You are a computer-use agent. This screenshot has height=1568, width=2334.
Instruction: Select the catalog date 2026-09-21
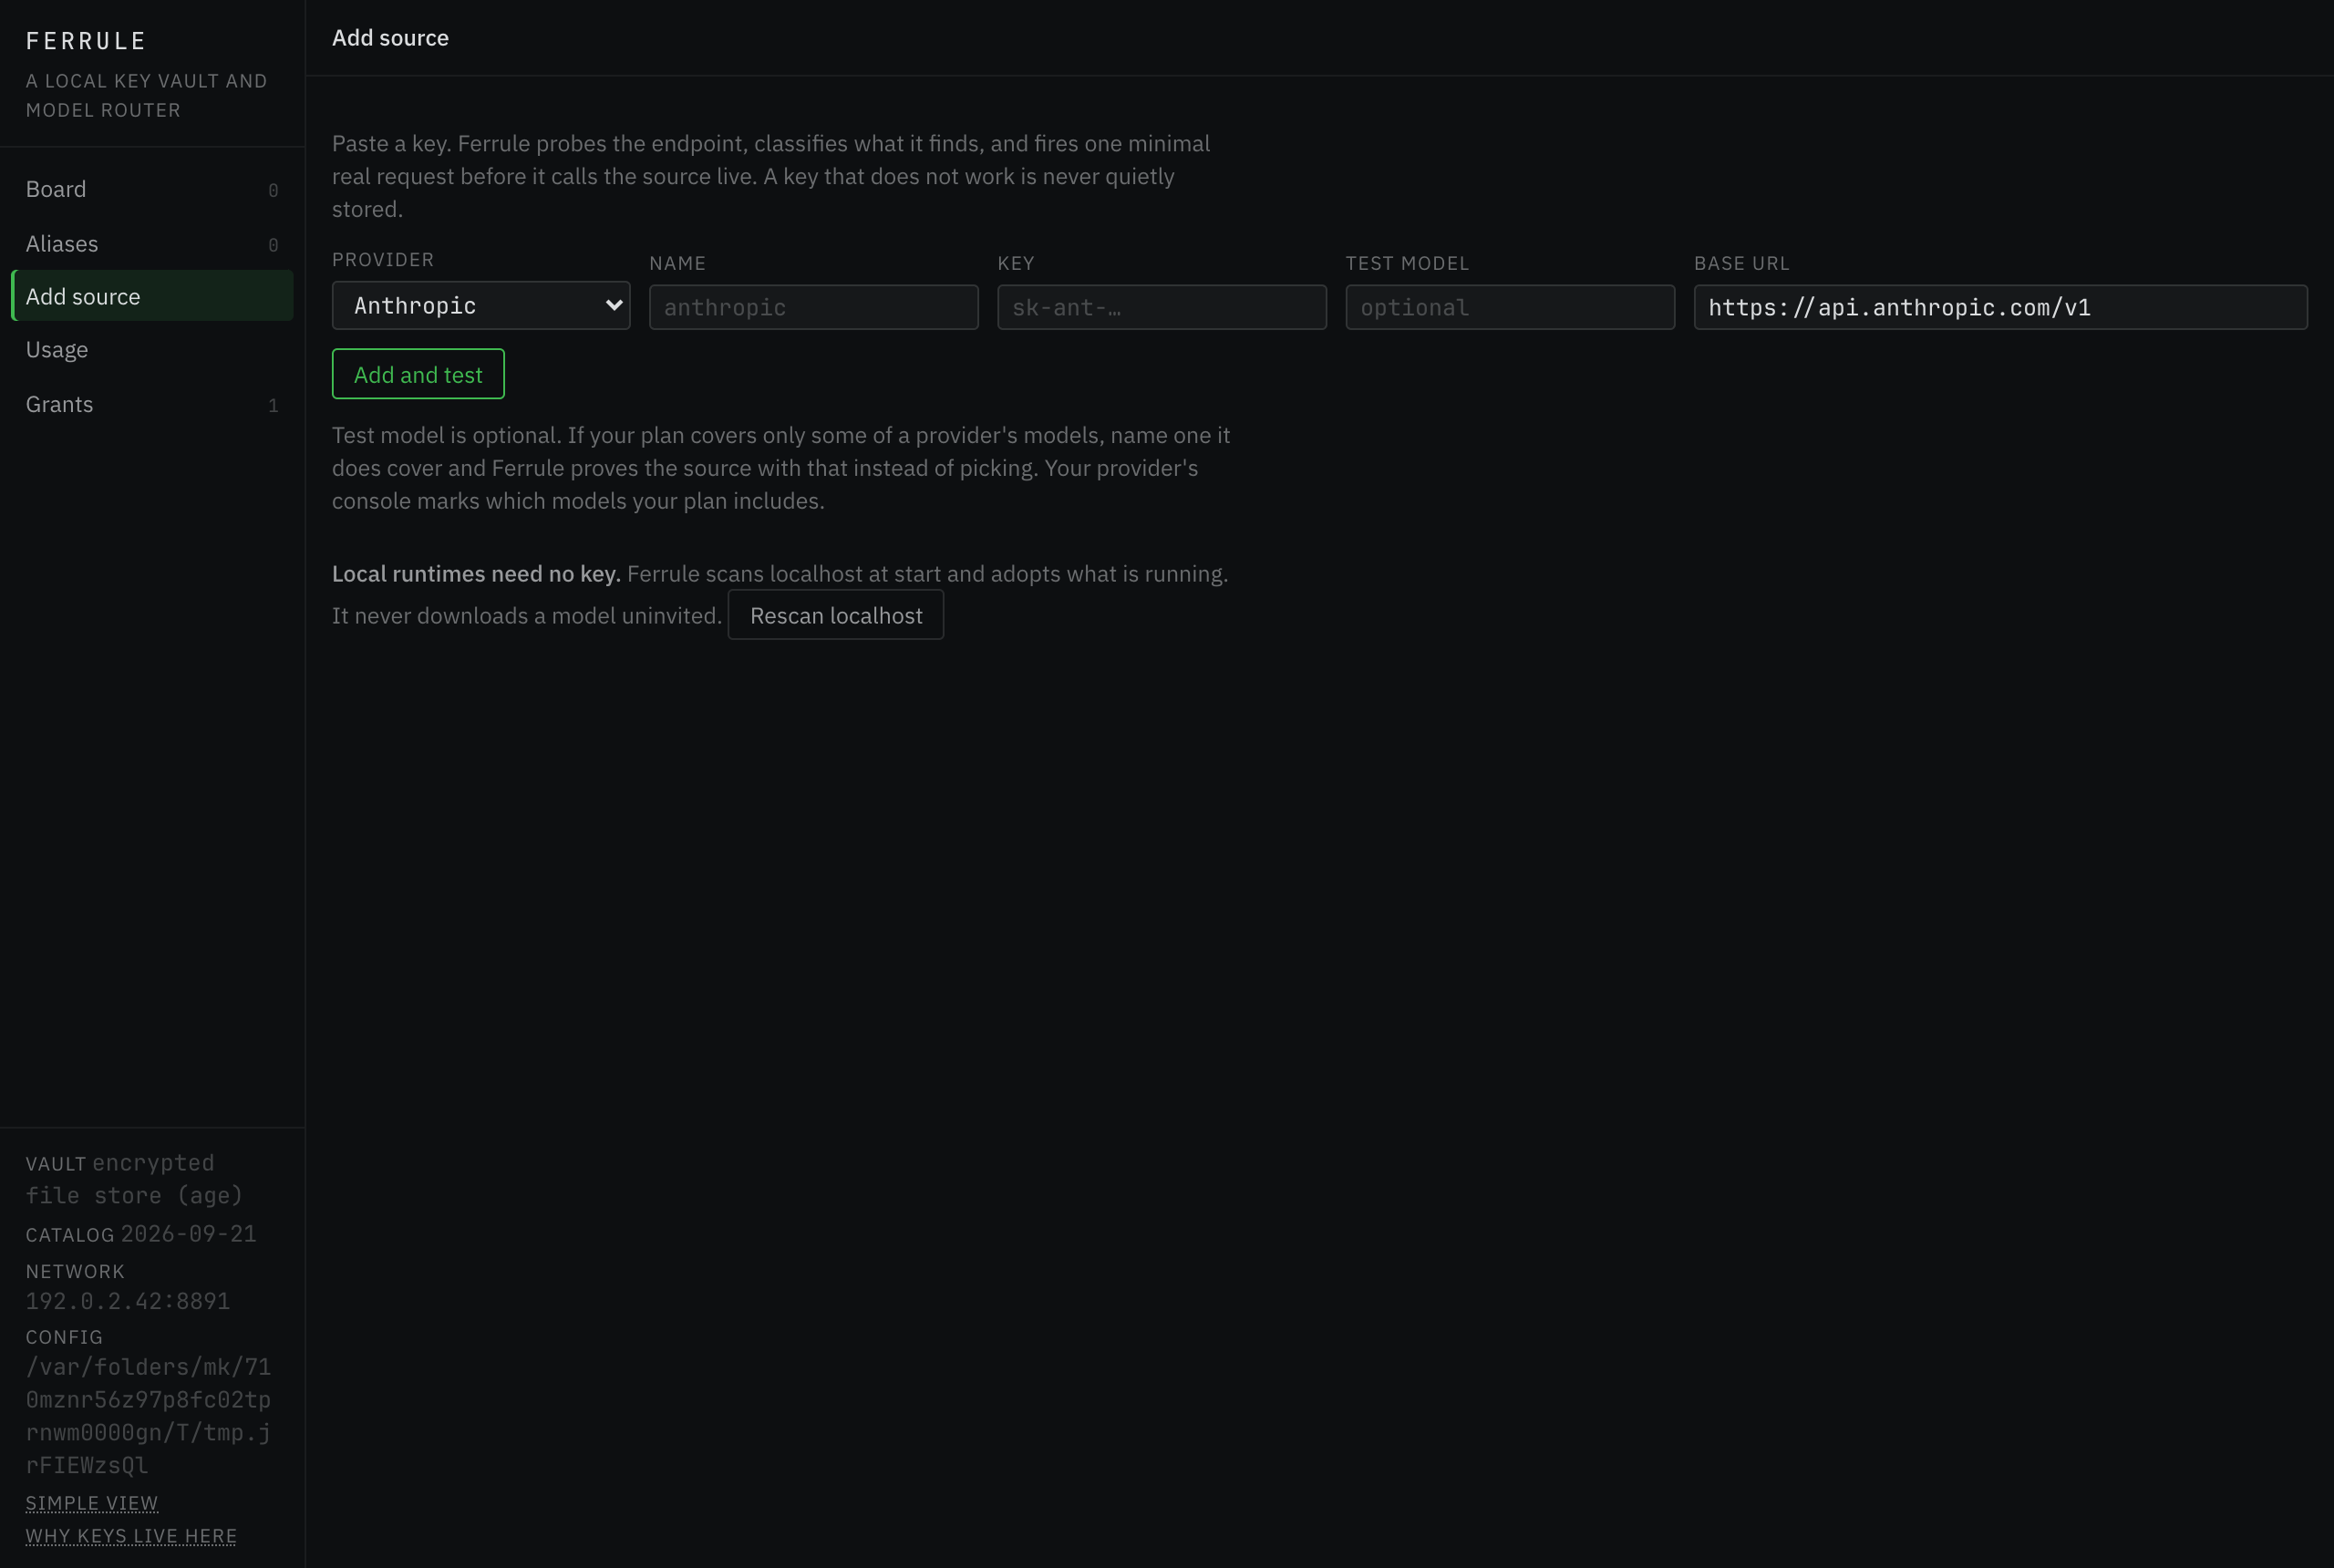(x=188, y=1234)
